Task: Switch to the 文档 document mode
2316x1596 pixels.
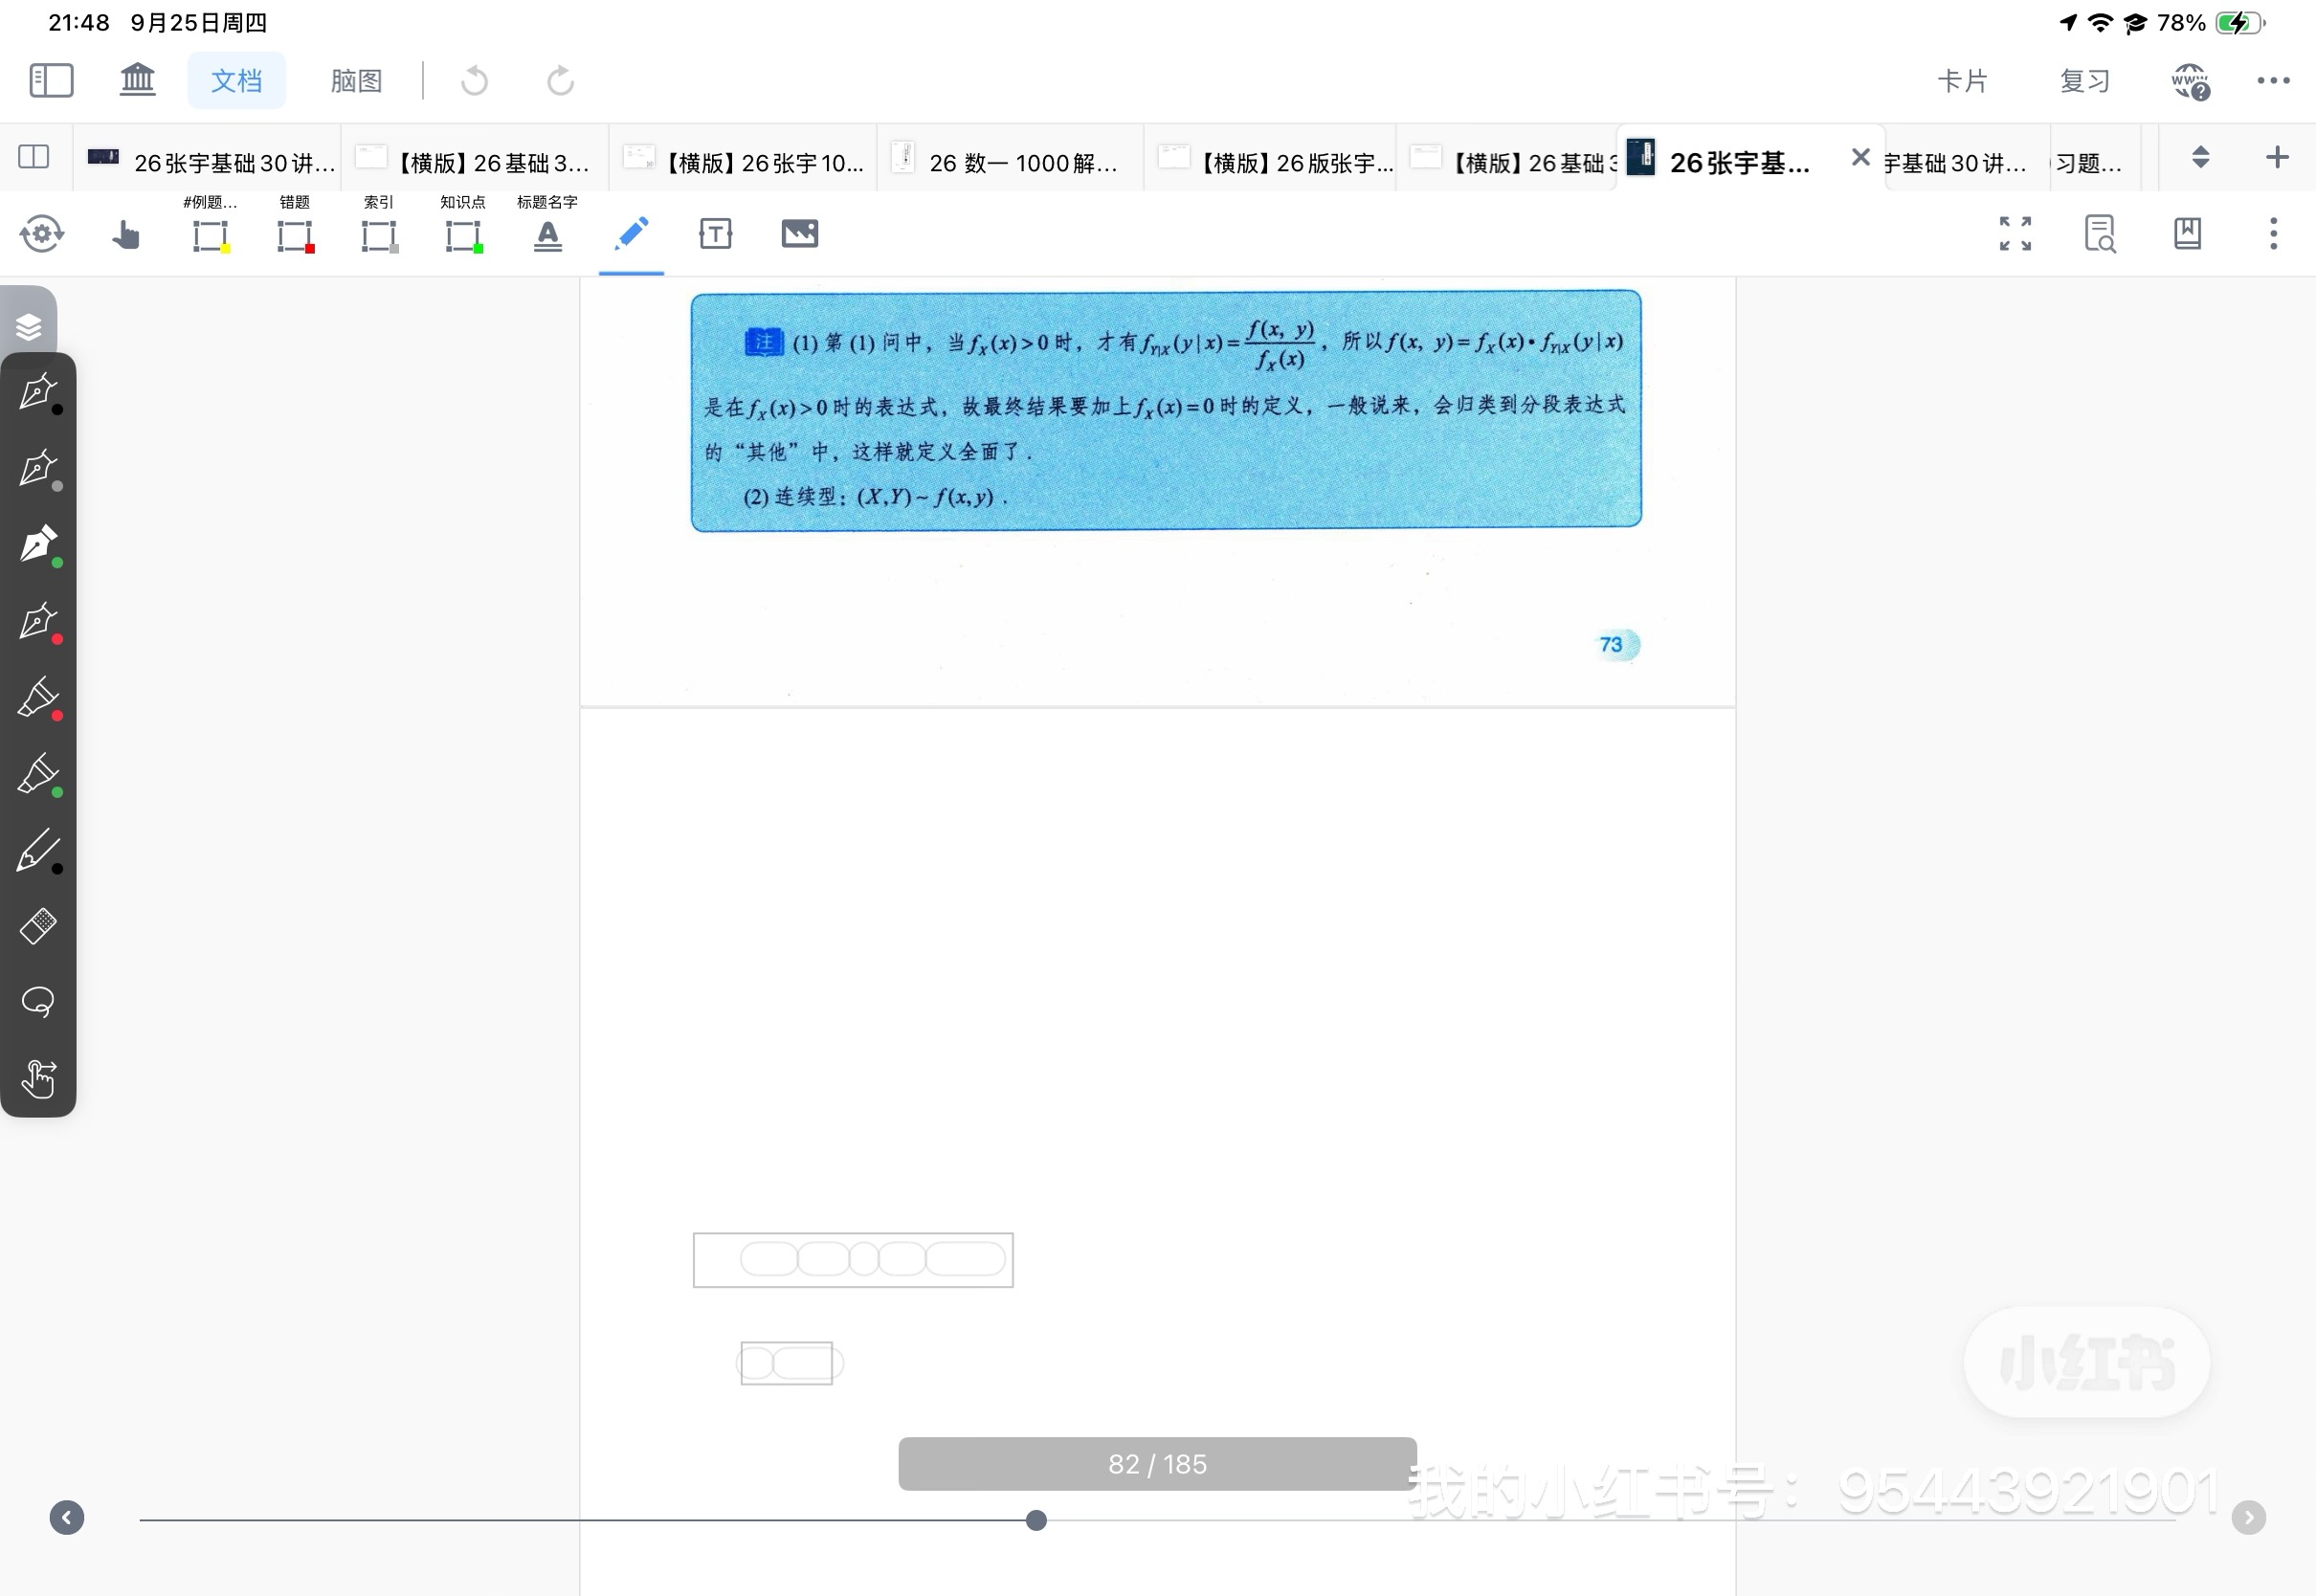Action: tap(237, 80)
